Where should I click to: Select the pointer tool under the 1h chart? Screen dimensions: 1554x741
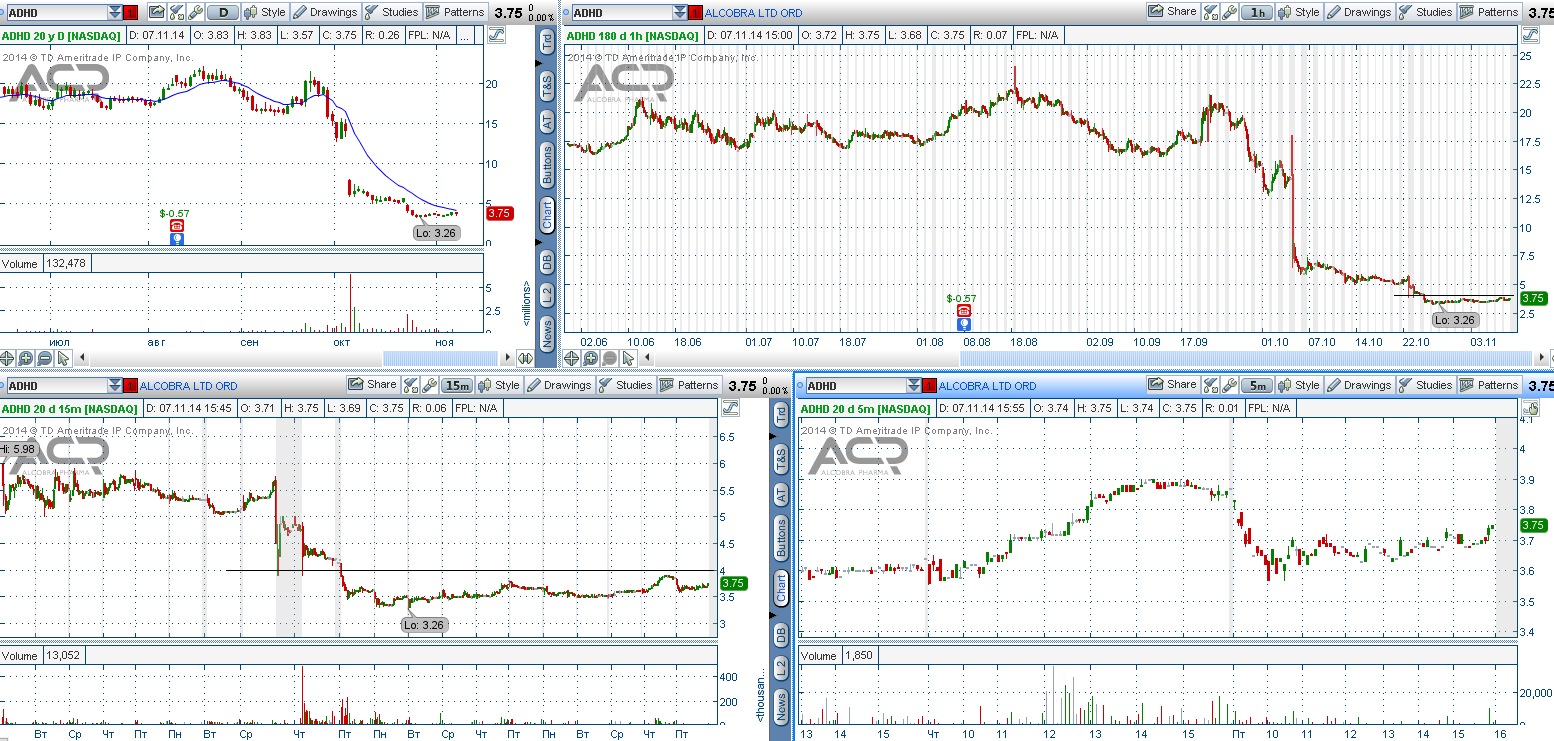(629, 358)
